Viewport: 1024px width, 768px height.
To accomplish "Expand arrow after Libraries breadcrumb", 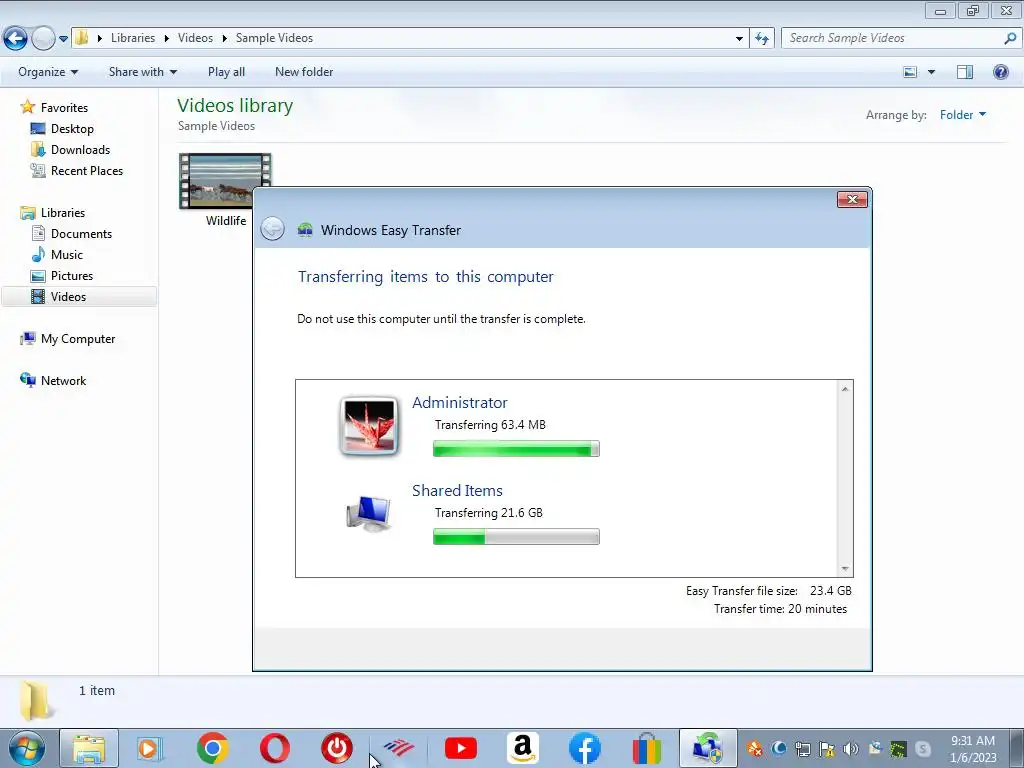I will point(167,39).
